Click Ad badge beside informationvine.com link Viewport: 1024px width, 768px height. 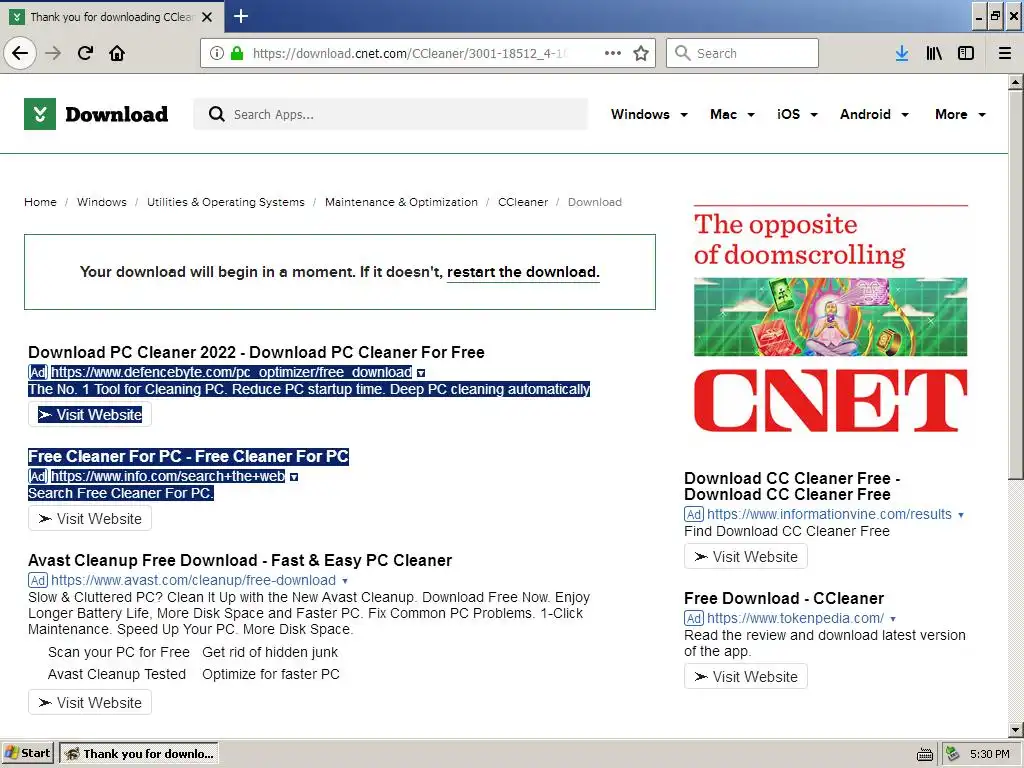coord(694,514)
